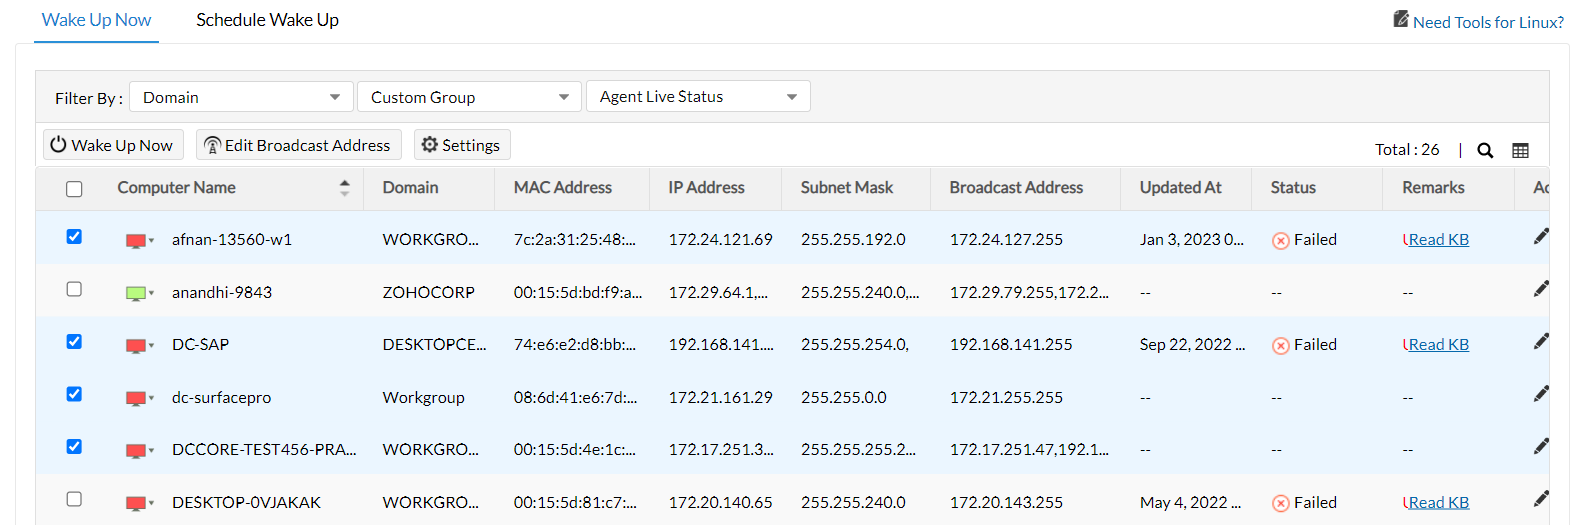This screenshot has width=1577, height=525.
Task: Click the edit pencil for DCCORE-TEST456 row
Action: click(1541, 446)
